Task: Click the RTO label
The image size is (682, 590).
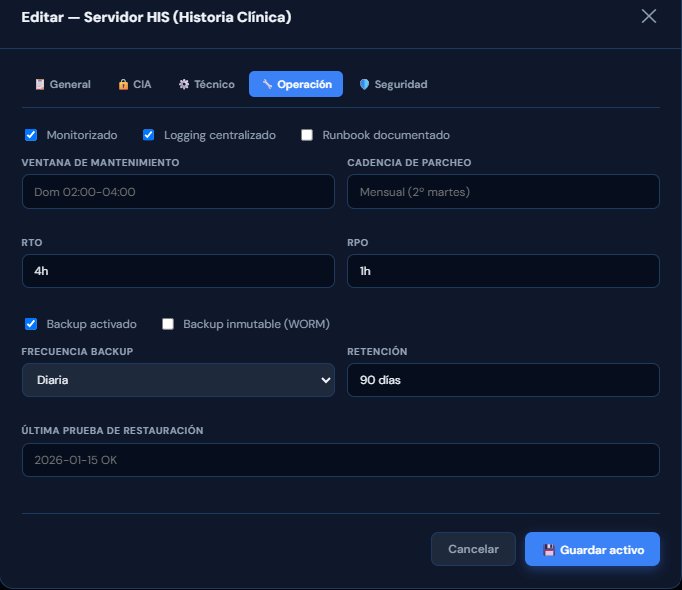Action: (32, 242)
